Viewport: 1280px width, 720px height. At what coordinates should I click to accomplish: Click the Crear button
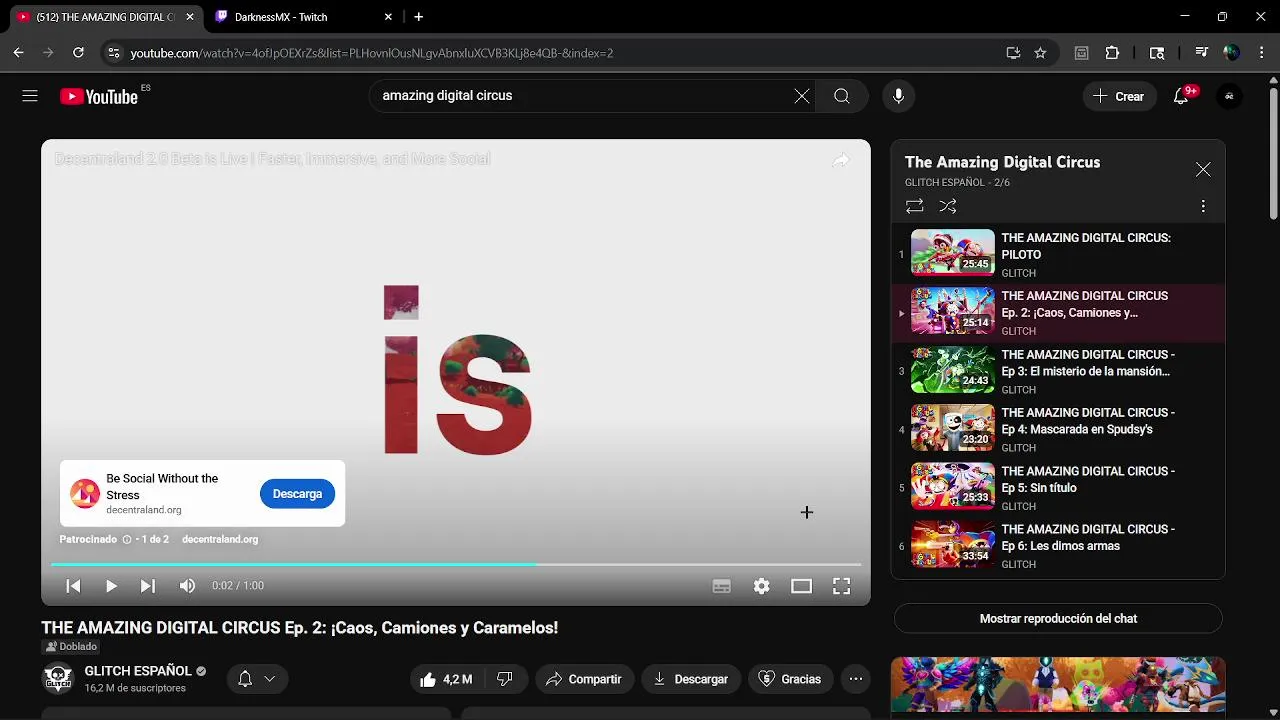point(1119,96)
